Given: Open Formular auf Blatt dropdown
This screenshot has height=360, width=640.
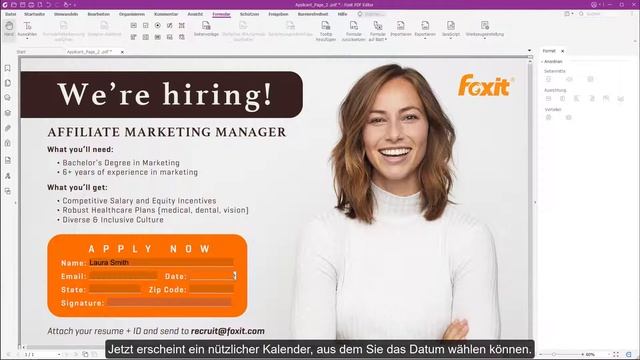Looking at the screenshot, I should point(386,40).
